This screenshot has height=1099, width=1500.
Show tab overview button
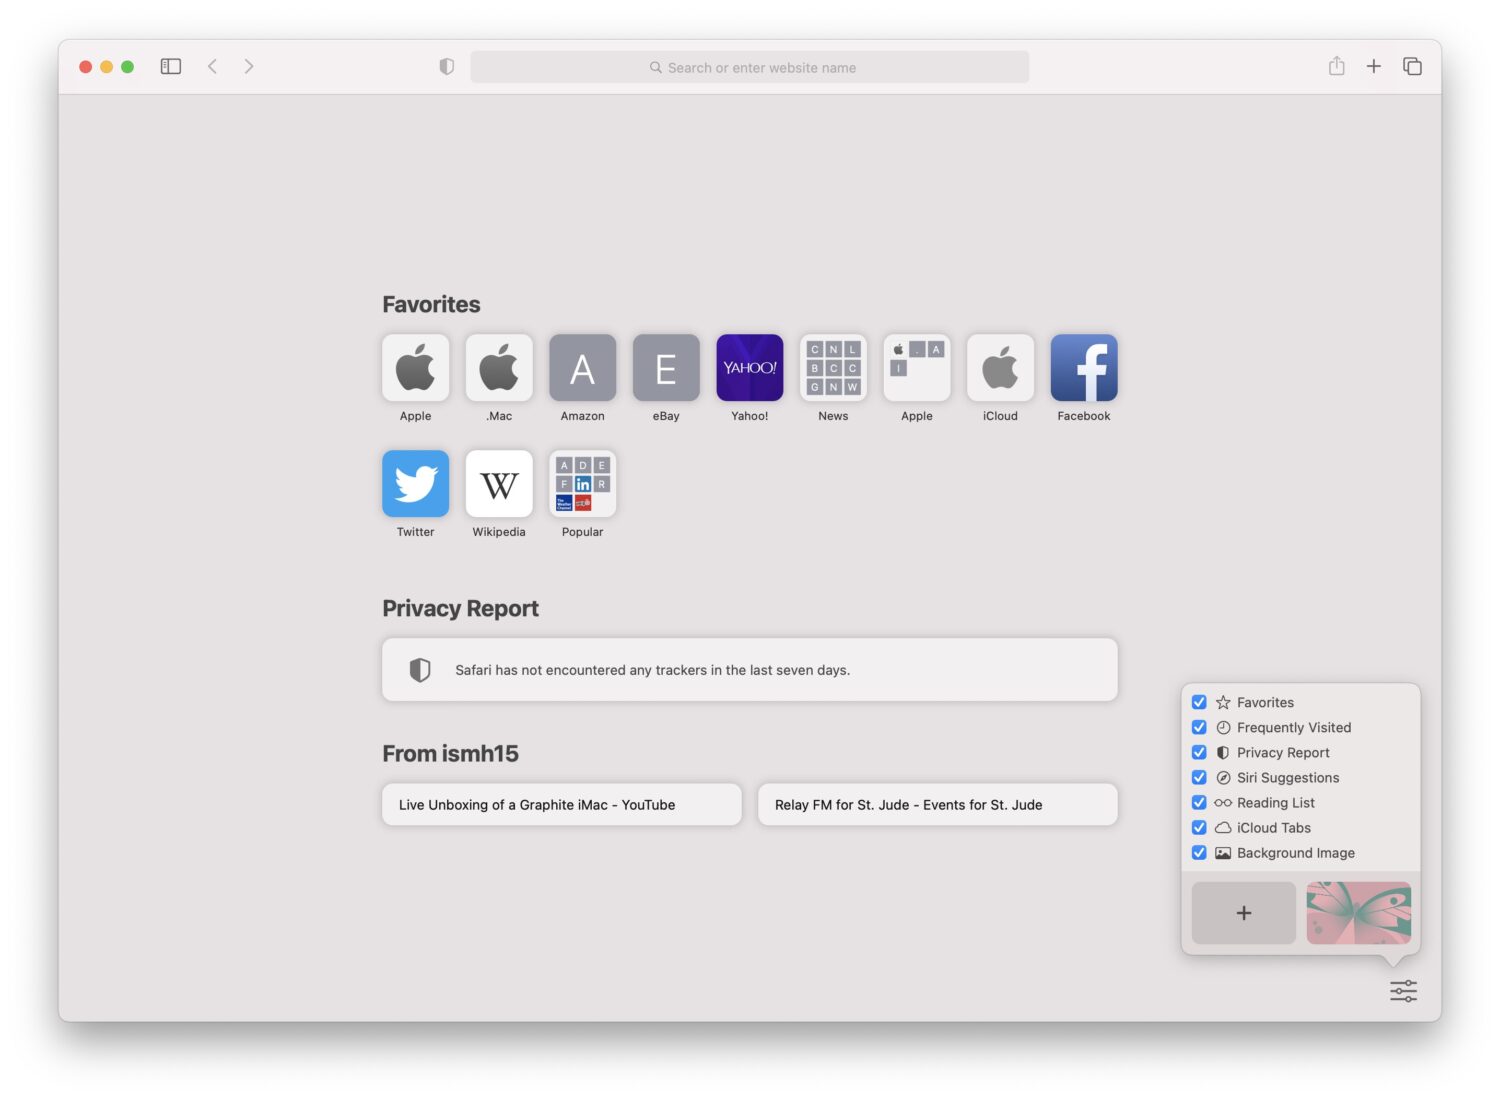[1412, 66]
